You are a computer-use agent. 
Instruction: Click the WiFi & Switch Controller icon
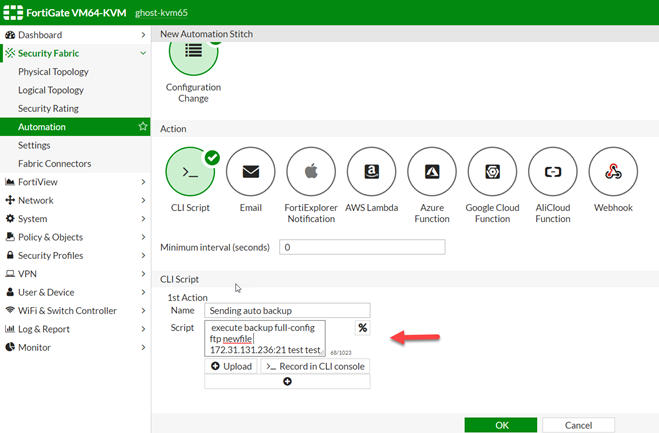[10, 310]
